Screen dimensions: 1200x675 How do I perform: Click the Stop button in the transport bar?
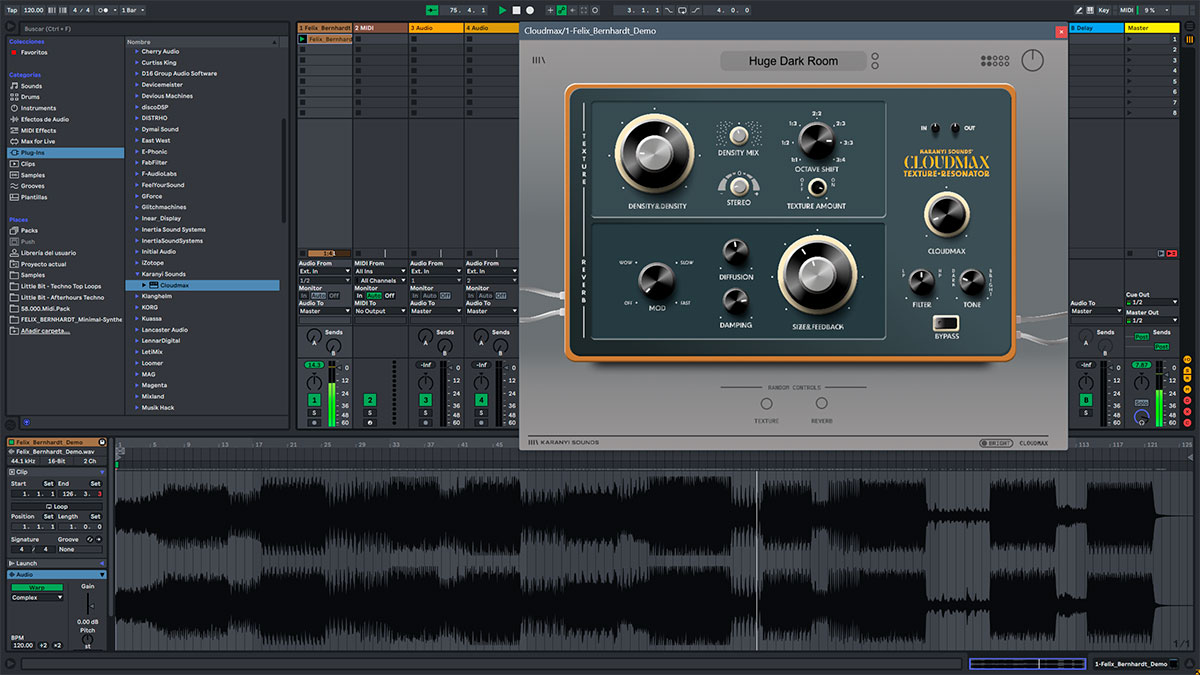(x=516, y=10)
